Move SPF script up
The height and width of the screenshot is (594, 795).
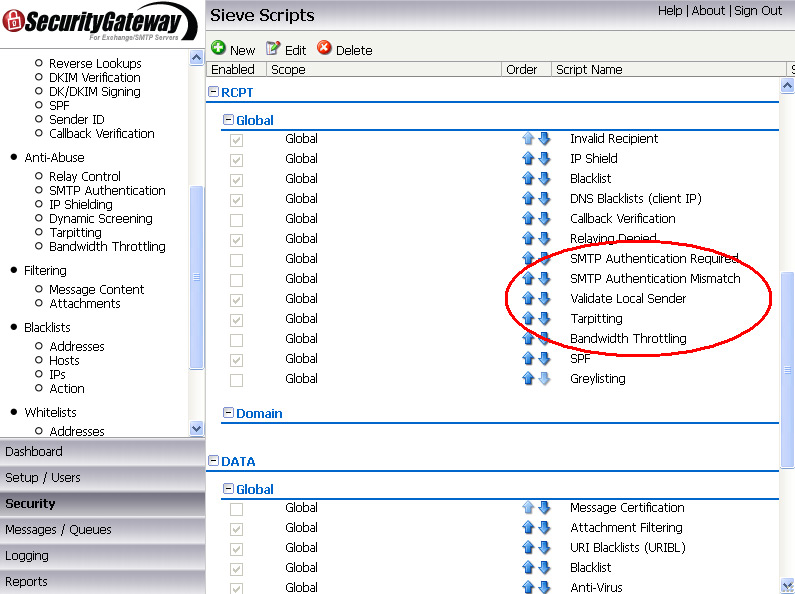528,358
